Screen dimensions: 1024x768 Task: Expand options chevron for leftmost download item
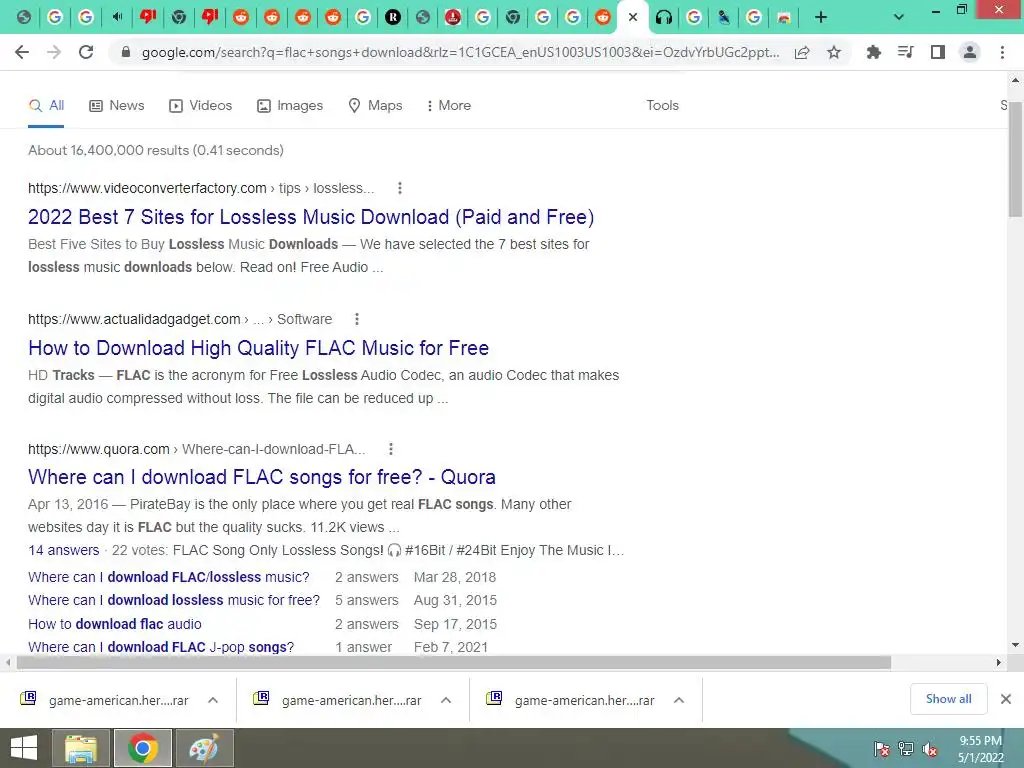click(x=213, y=700)
